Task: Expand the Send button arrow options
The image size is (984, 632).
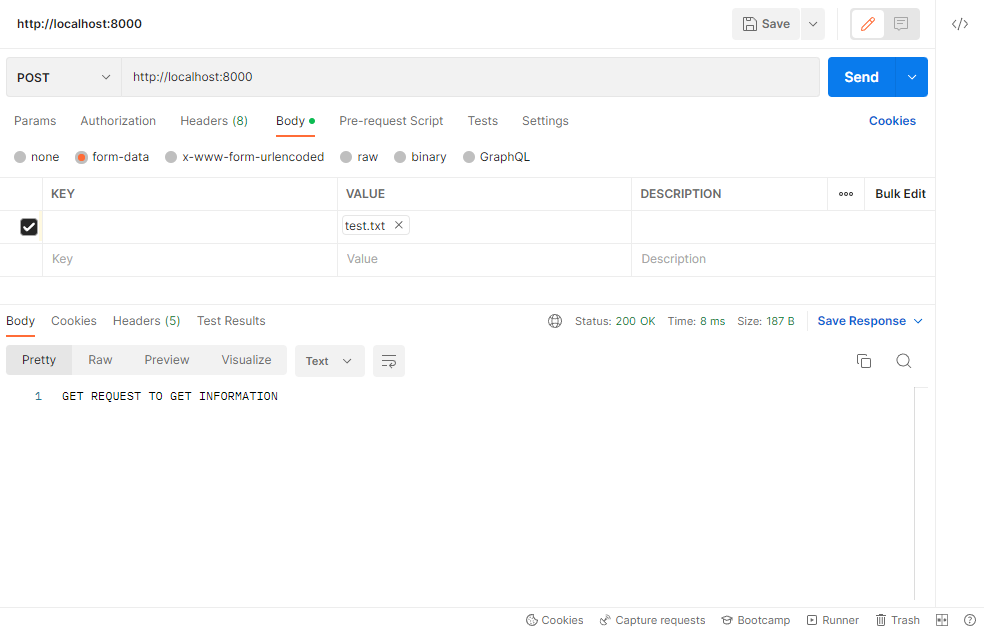Action: 911,77
